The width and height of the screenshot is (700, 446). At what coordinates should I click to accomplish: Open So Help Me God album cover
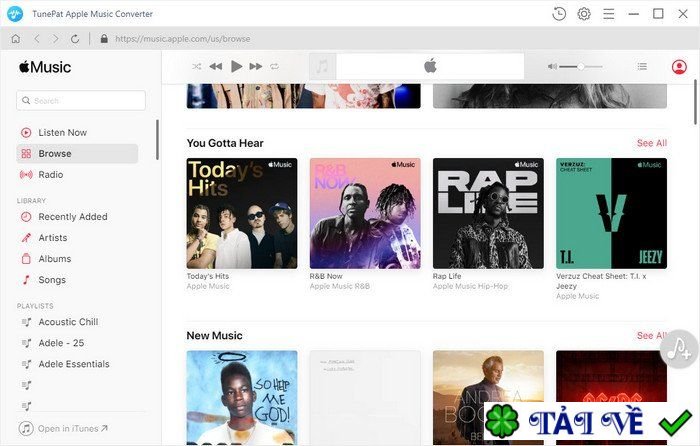(x=242, y=397)
